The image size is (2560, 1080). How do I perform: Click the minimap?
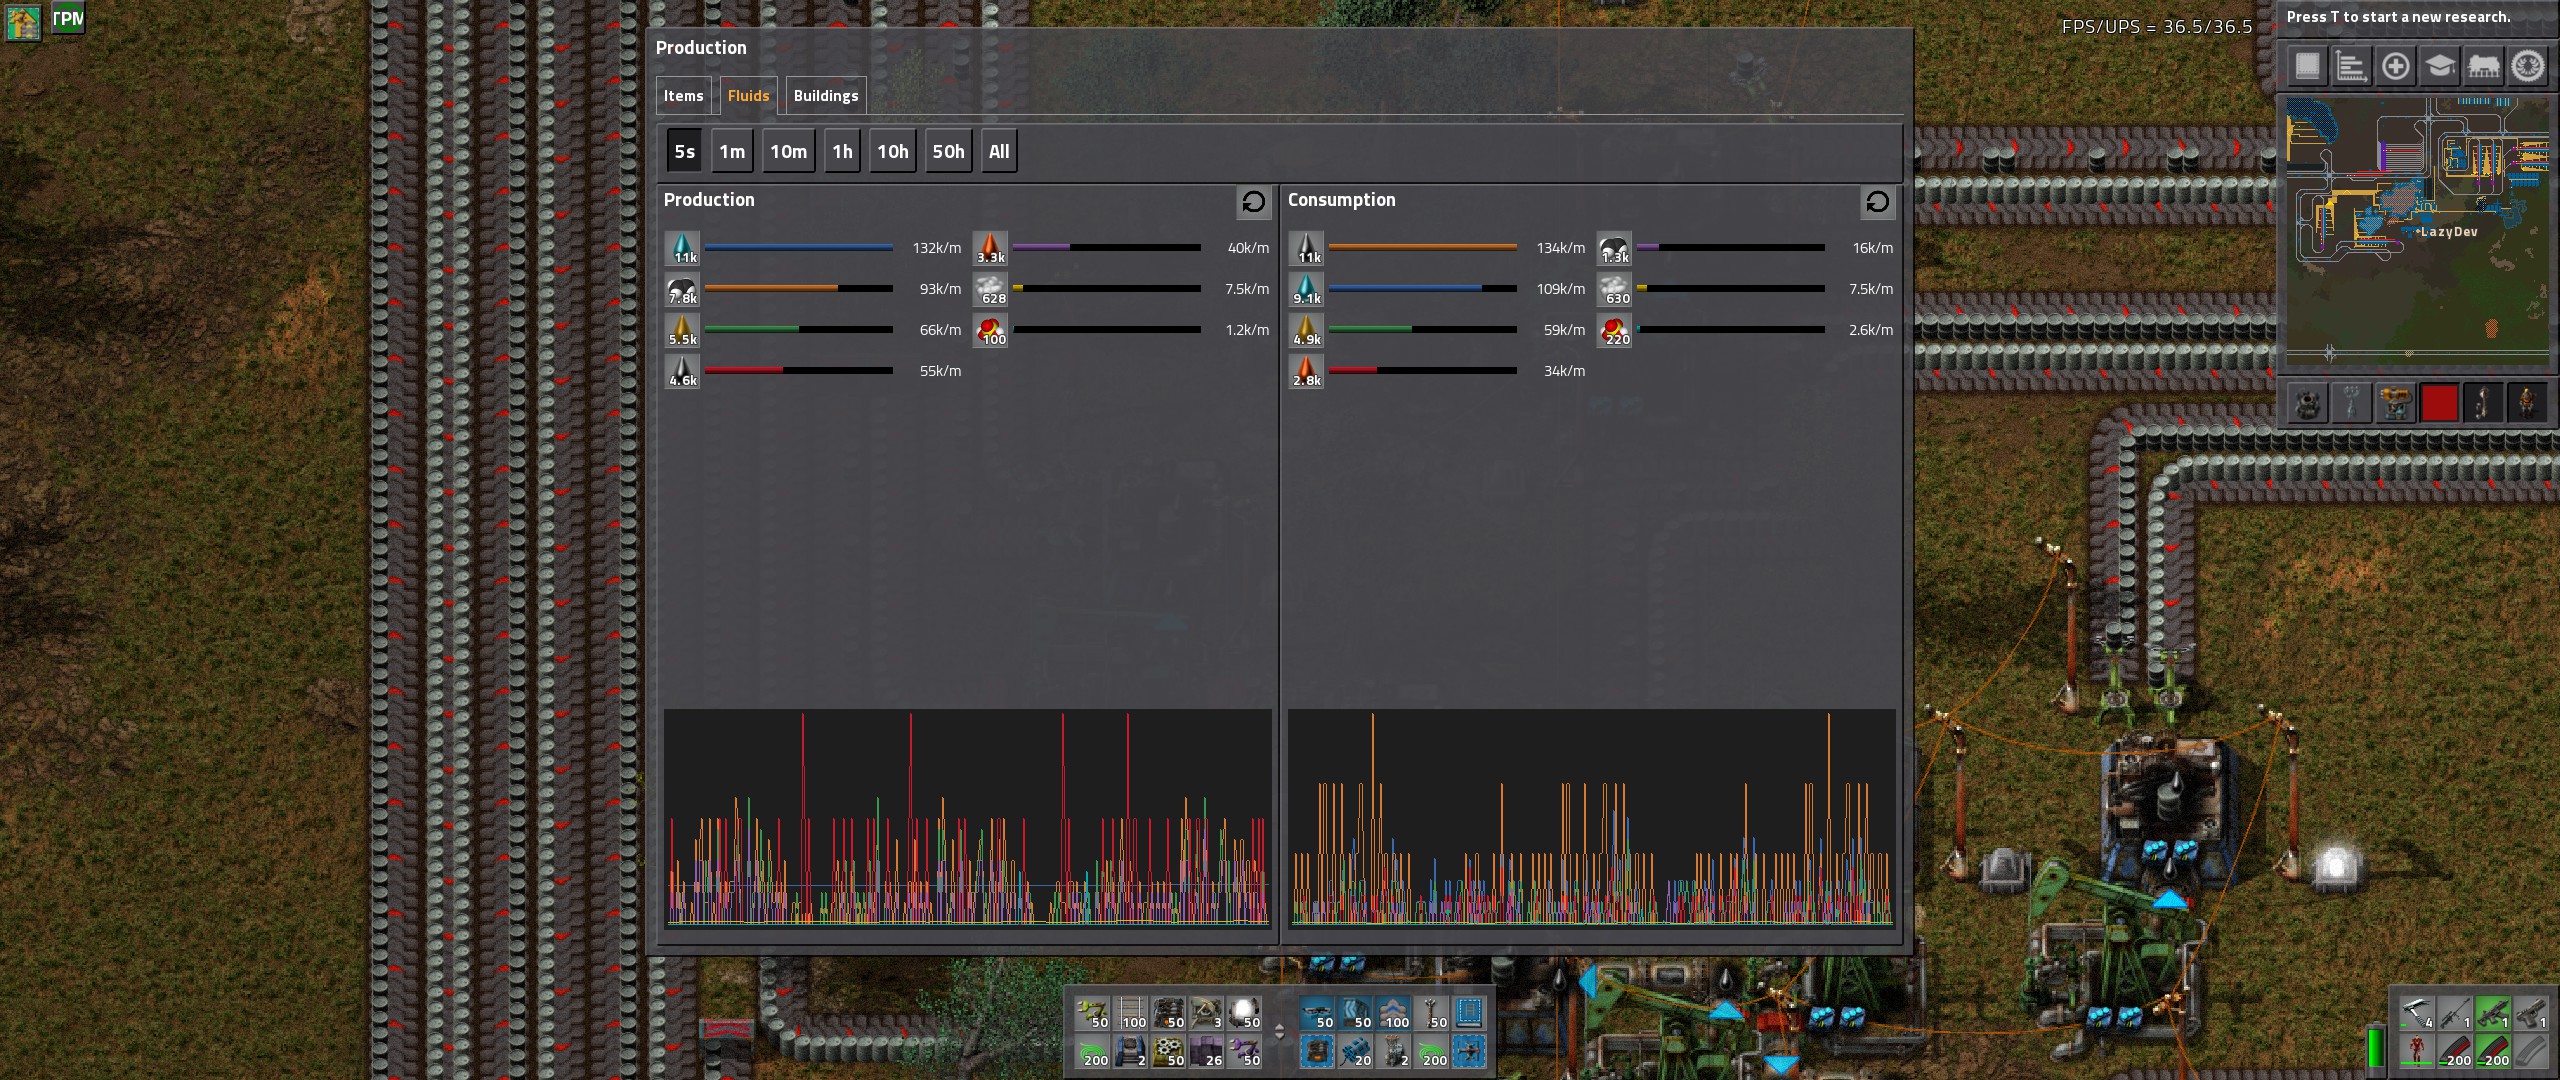pos(2418,230)
